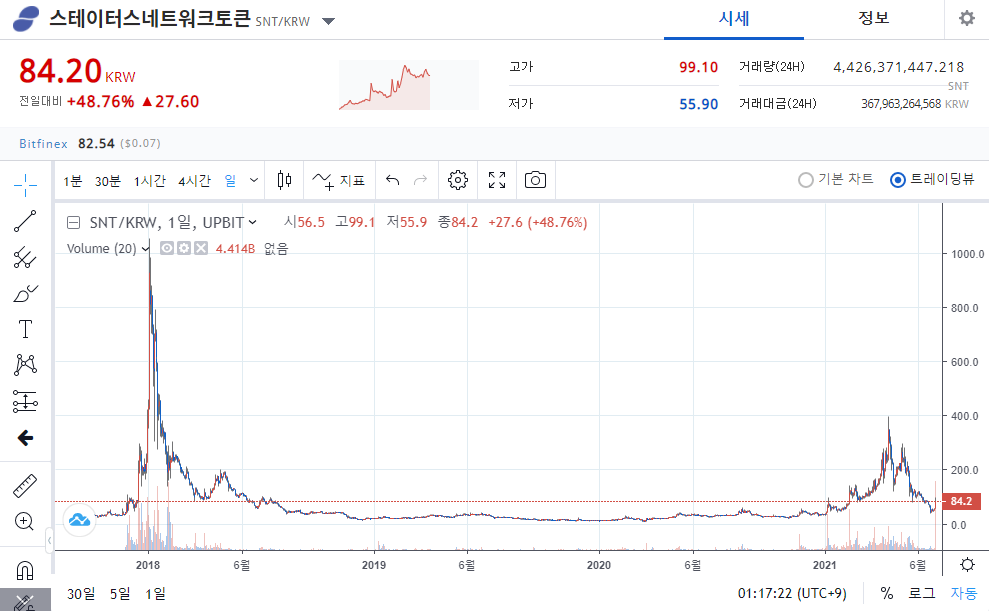Switch to the 정보 tab
This screenshot has height=611, width=989.
tap(874, 19)
